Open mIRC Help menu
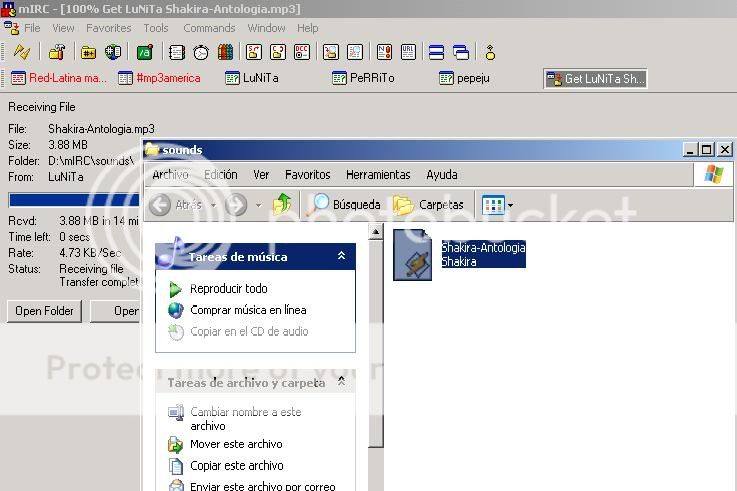Viewport: 737px width, 491px height. tap(307, 28)
